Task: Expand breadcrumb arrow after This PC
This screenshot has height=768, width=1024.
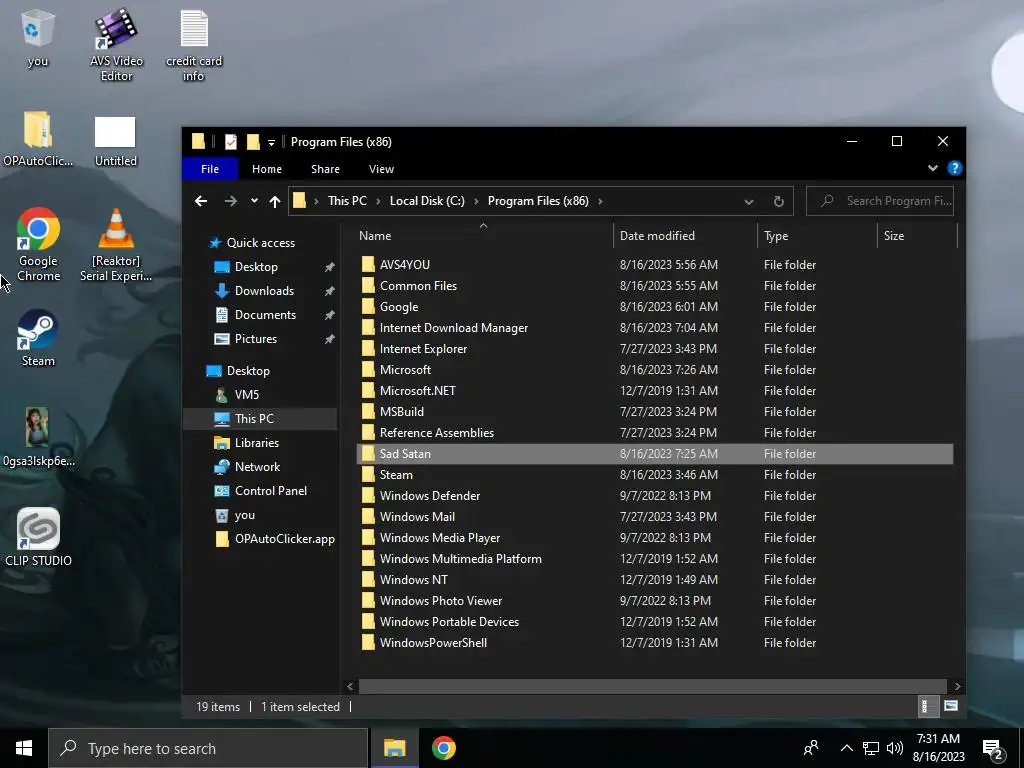Action: tap(378, 201)
